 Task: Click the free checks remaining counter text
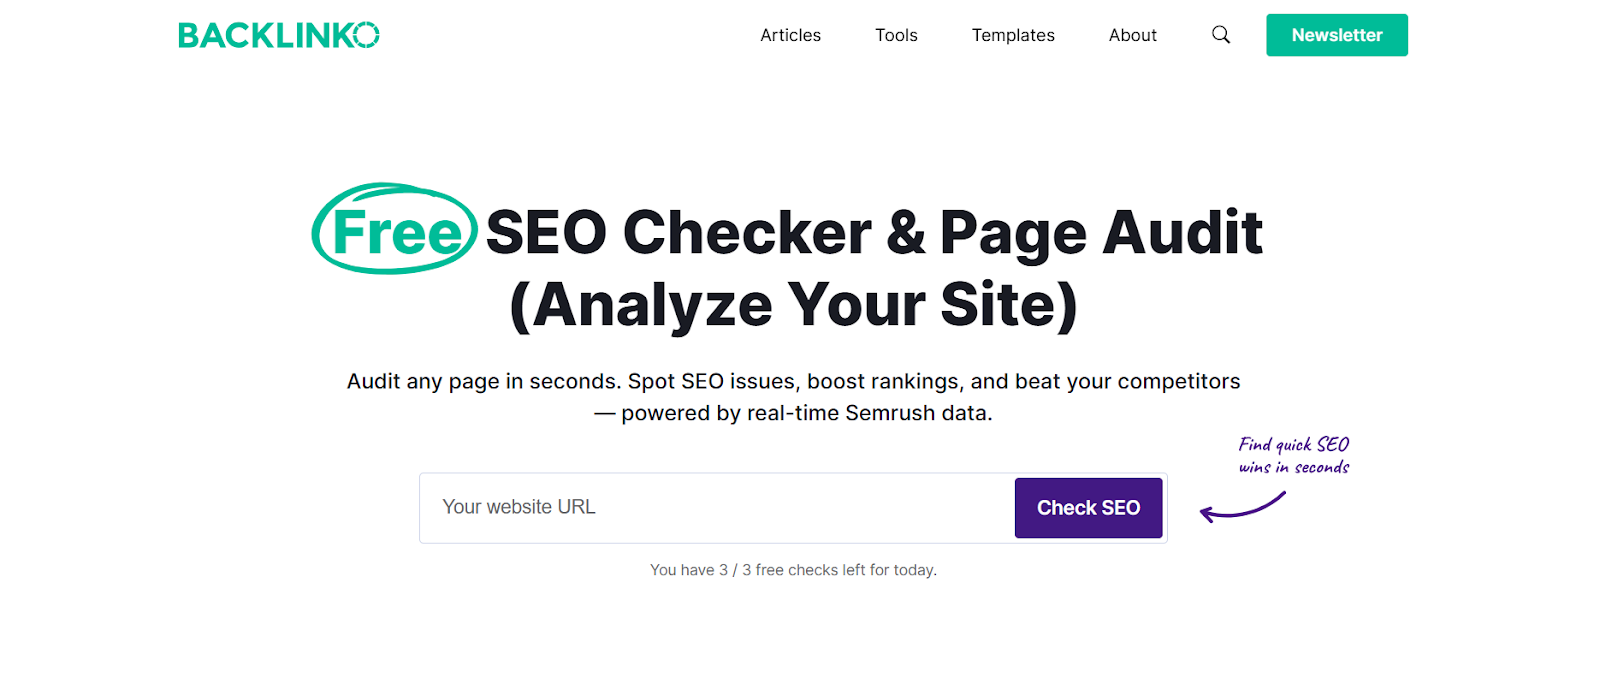[x=793, y=569]
